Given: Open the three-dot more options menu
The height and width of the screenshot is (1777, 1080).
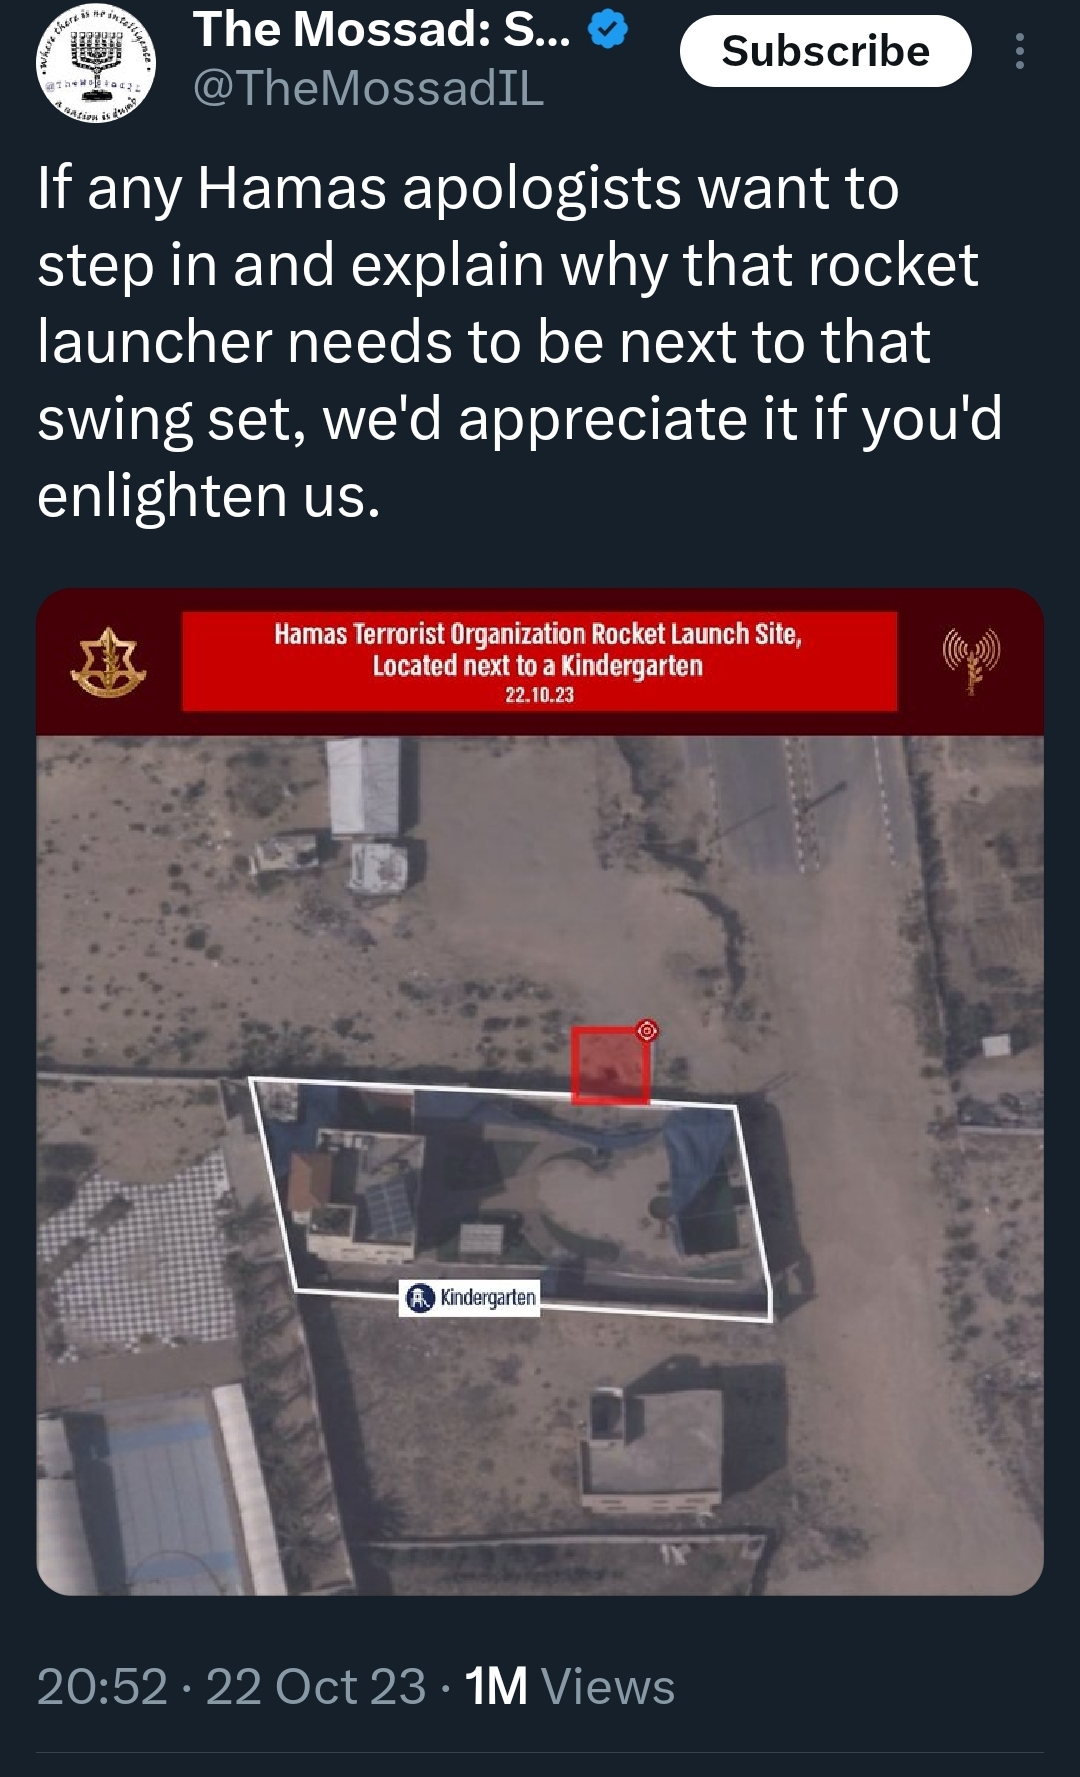Looking at the screenshot, I should (x=1019, y=51).
